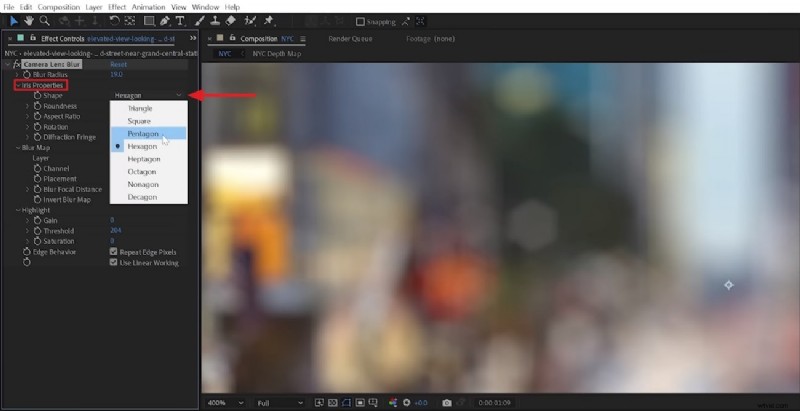Image resolution: width=800 pixels, height=411 pixels.
Task: Click the exposure value +0.0
Action: [x=420, y=403]
